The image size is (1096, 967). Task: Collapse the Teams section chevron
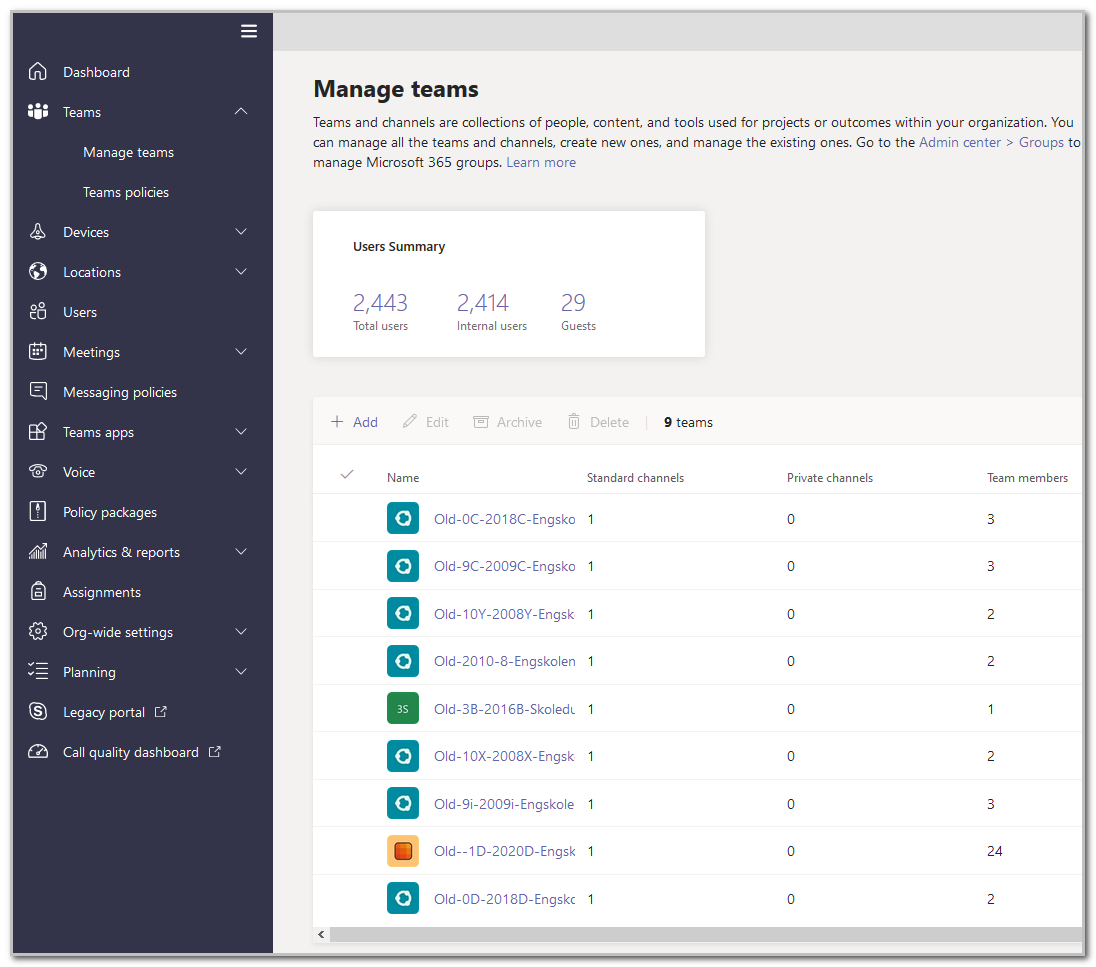coord(241,111)
